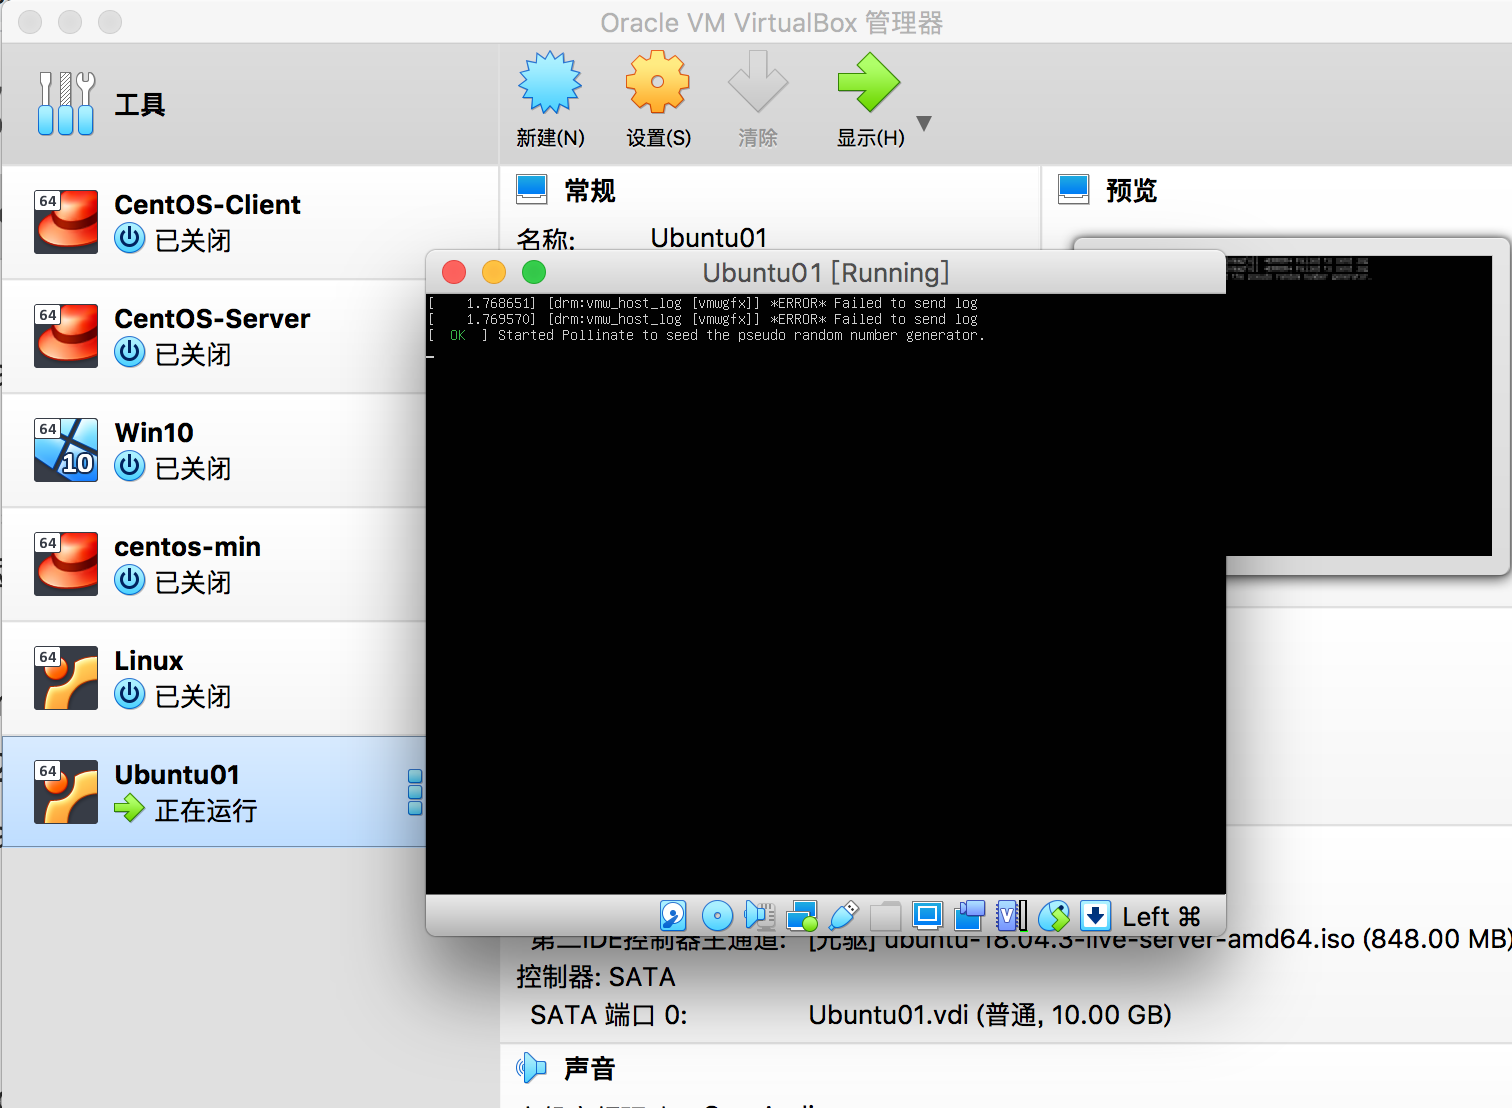Viewport: 1512px width, 1108px height.
Task: Open the Show button dropdown arrow
Action: (x=924, y=123)
